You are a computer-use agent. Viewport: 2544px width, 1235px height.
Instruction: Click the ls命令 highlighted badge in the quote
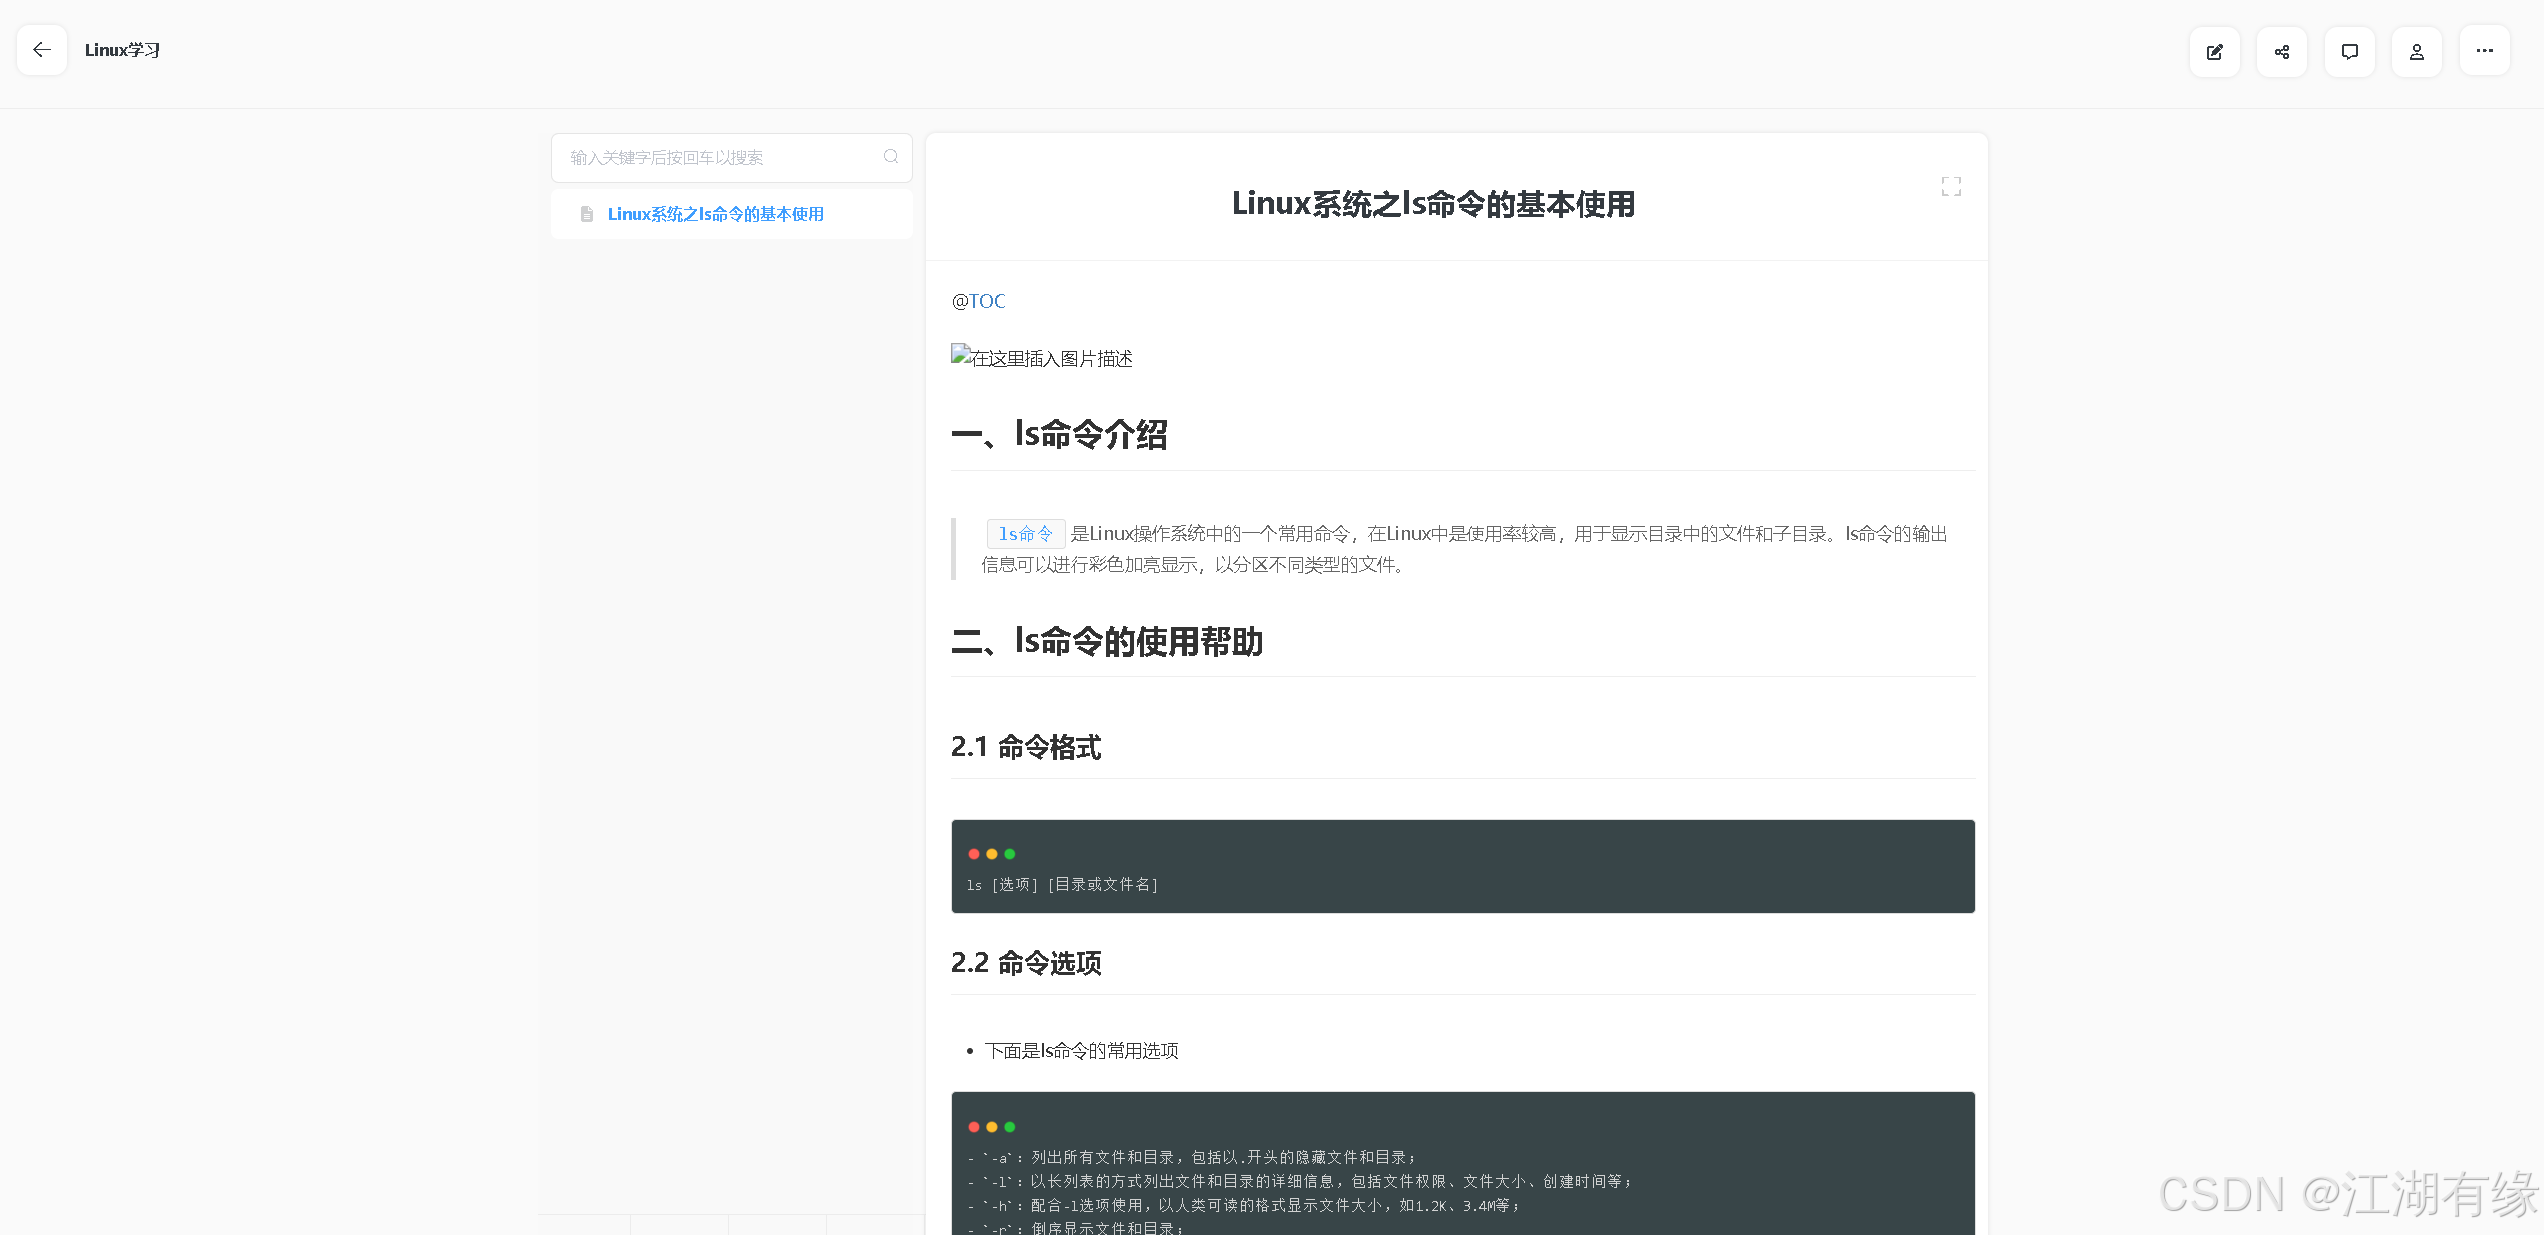tap(1025, 533)
